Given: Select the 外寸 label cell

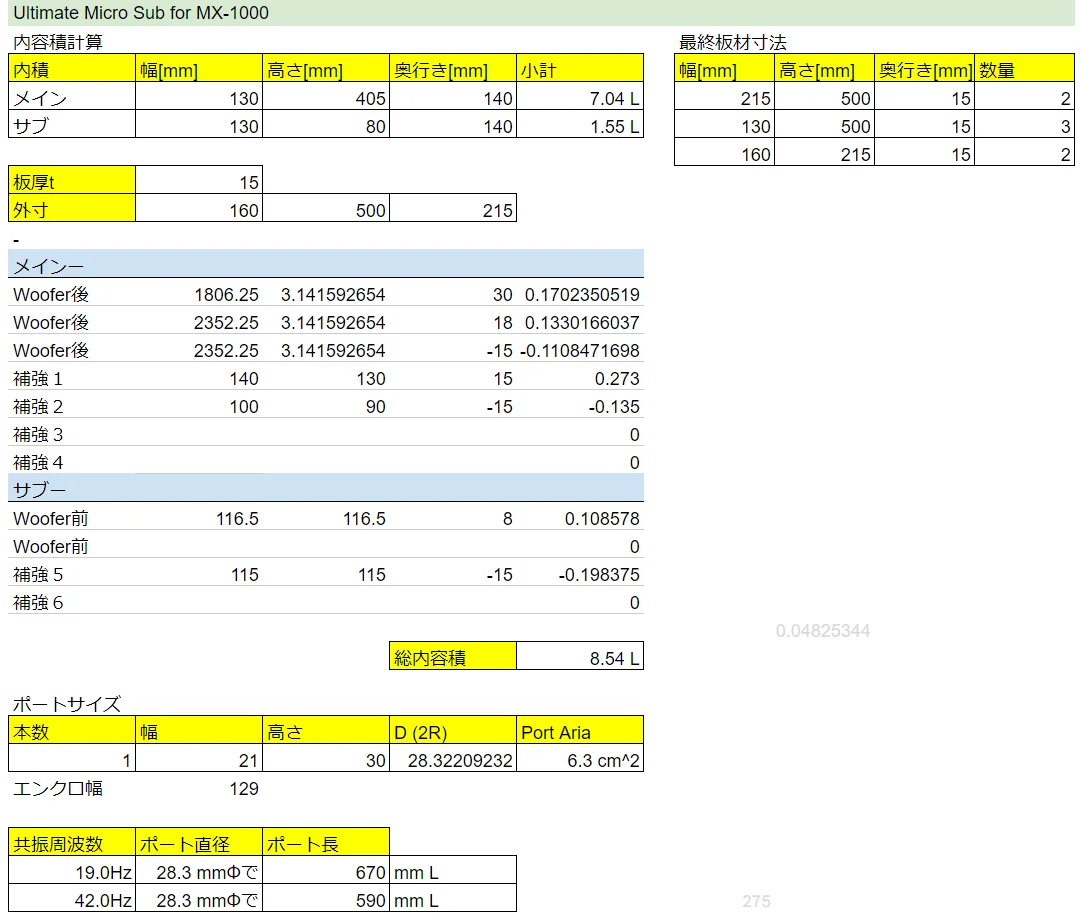Looking at the screenshot, I should pos(71,210).
